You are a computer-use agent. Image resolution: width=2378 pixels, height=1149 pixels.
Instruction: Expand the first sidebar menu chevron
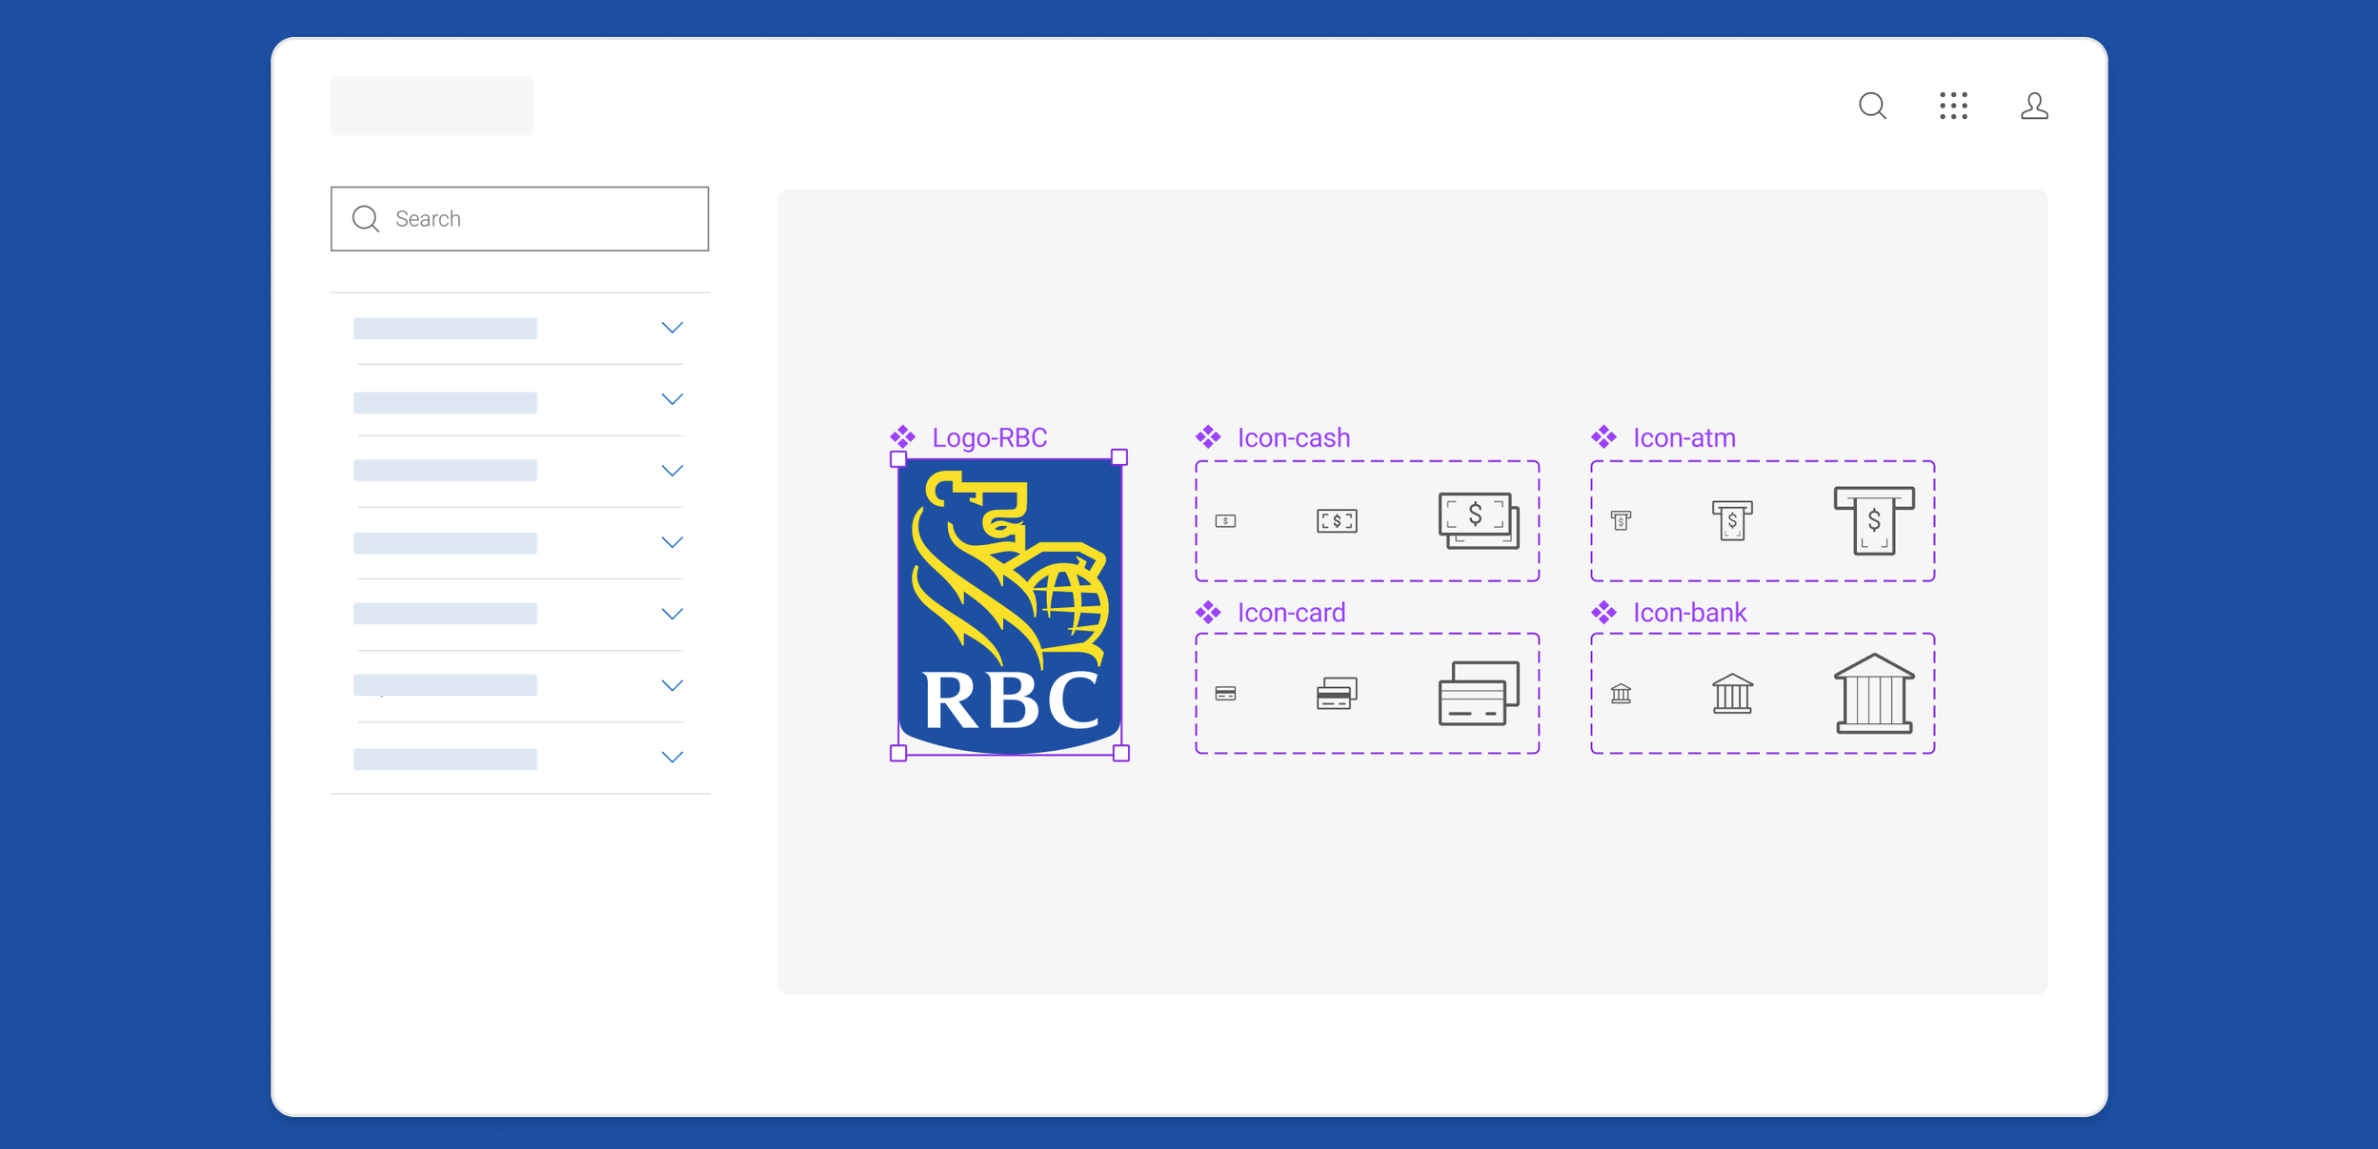point(672,328)
